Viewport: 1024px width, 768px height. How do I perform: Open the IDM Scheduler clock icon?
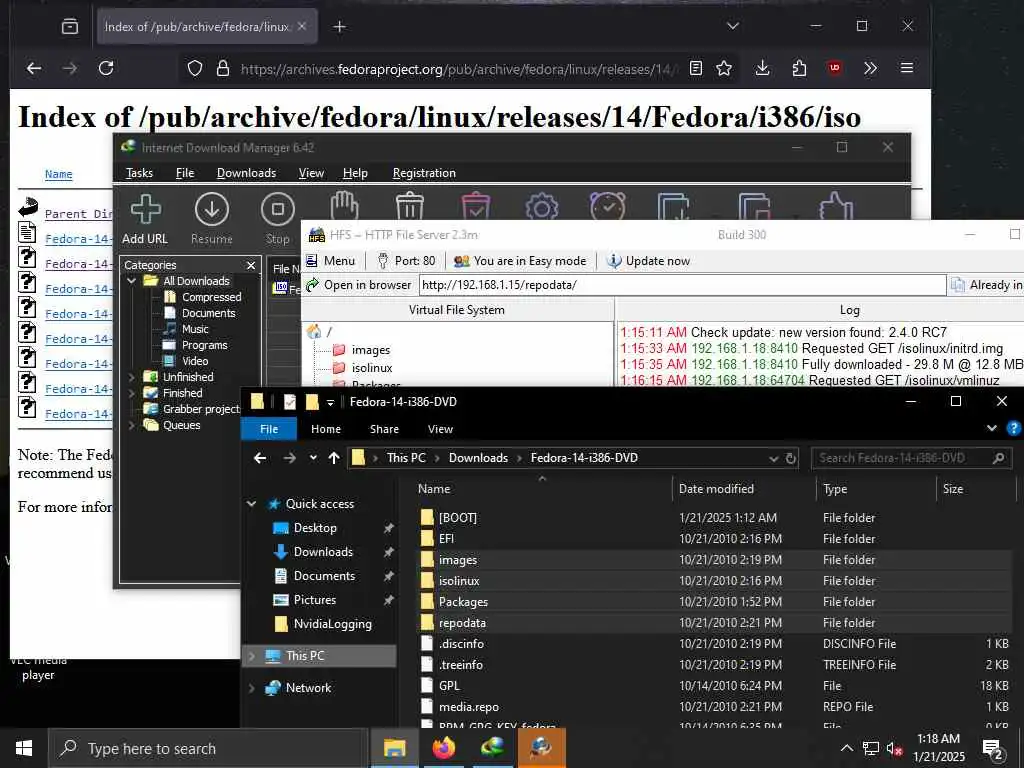click(607, 208)
